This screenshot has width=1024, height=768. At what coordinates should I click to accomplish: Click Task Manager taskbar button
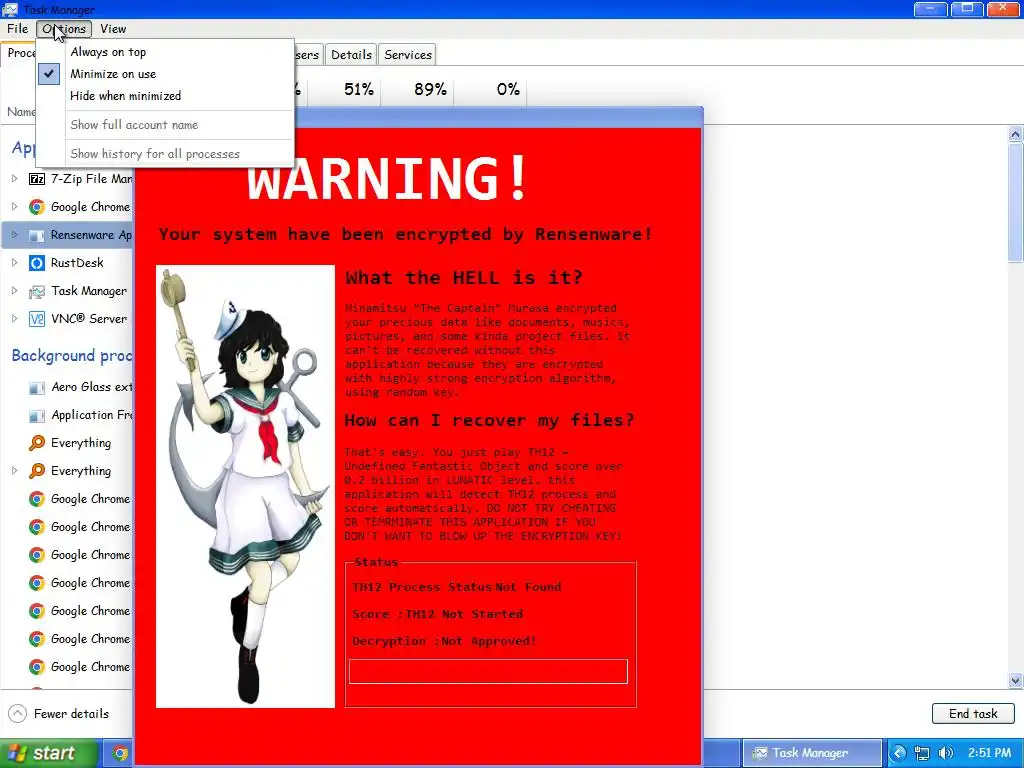pyautogui.click(x=812, y=753)
